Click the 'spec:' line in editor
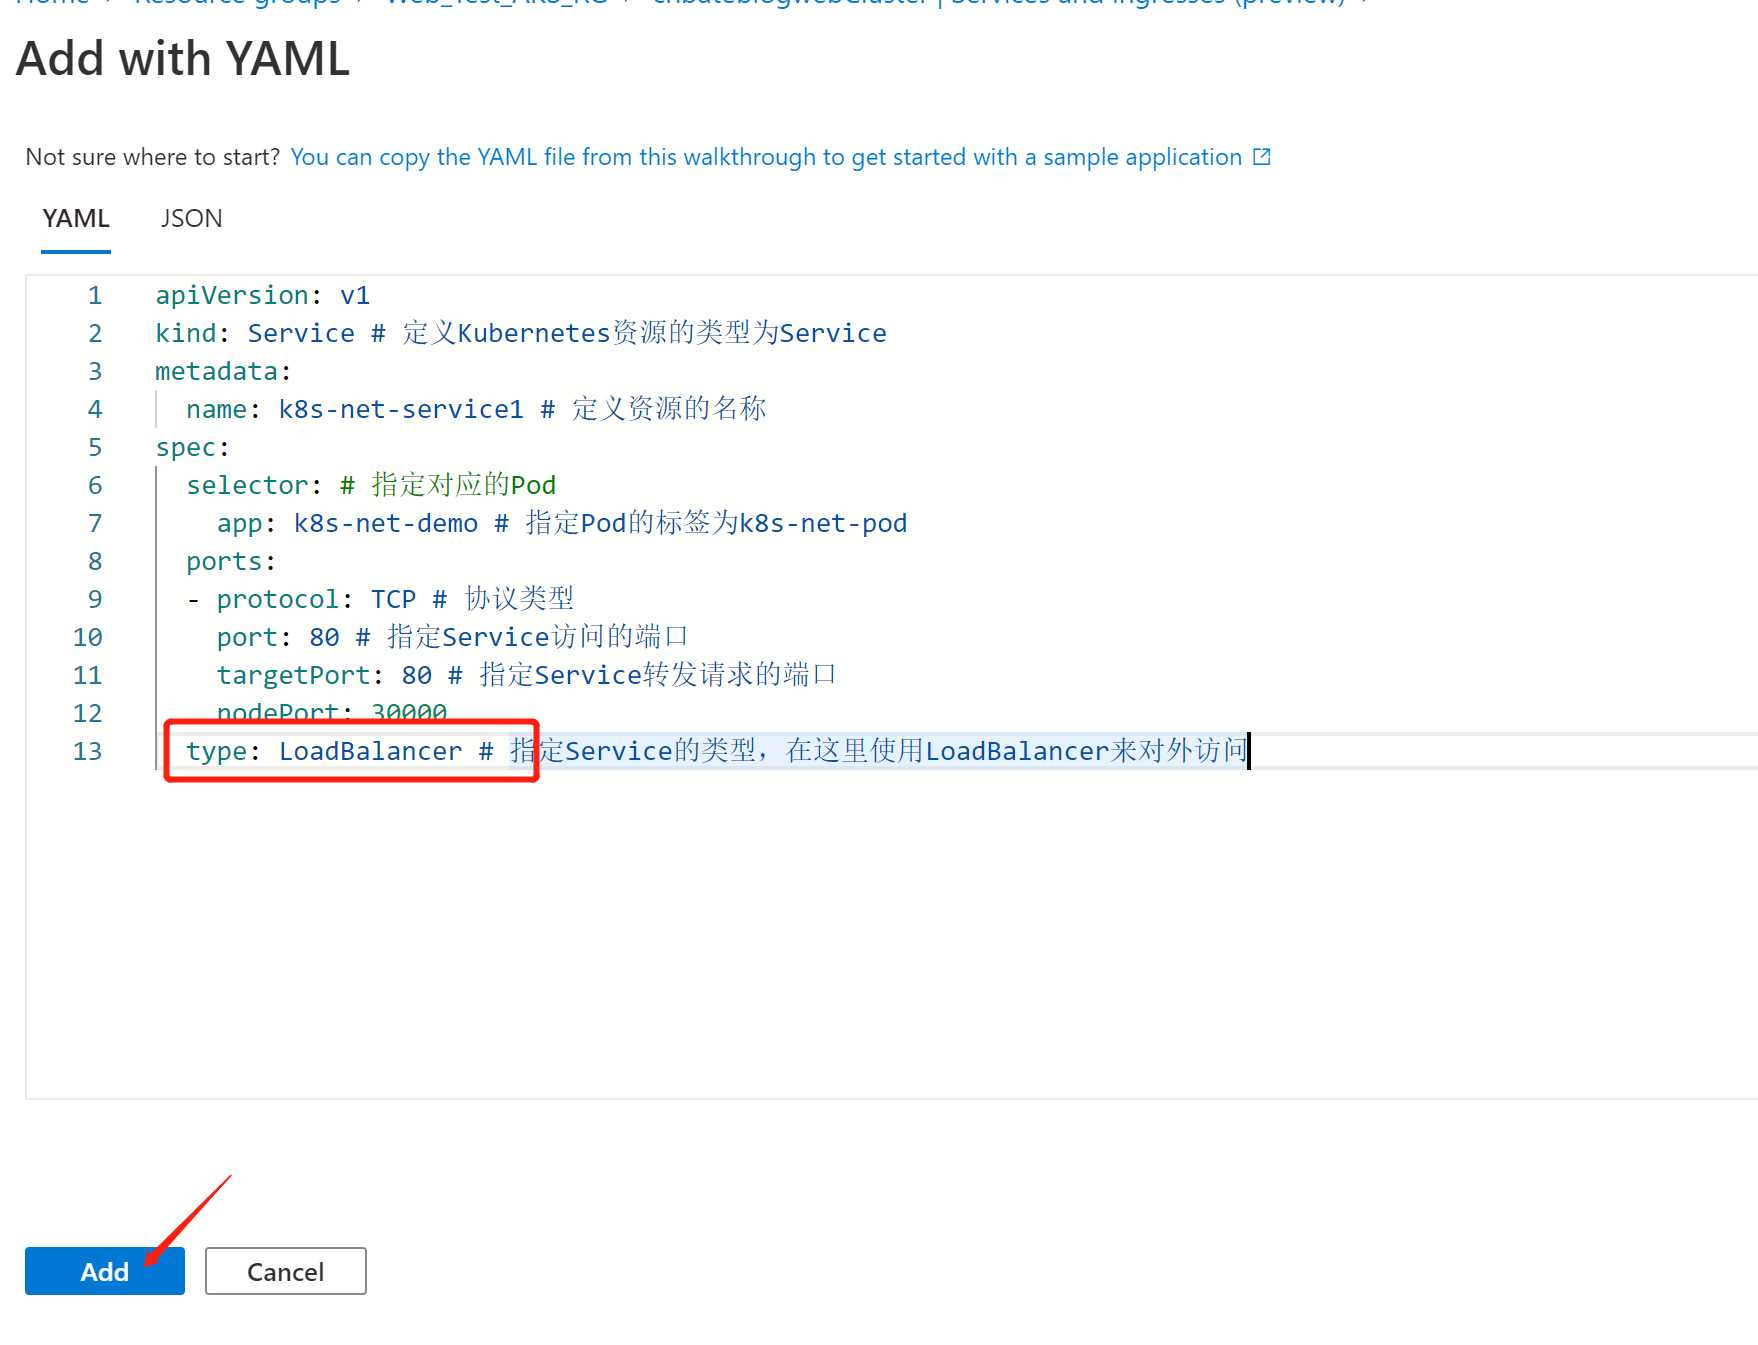Image resolution: width=1758 pixels, height=1345 pixels. [x=193, y=447]
